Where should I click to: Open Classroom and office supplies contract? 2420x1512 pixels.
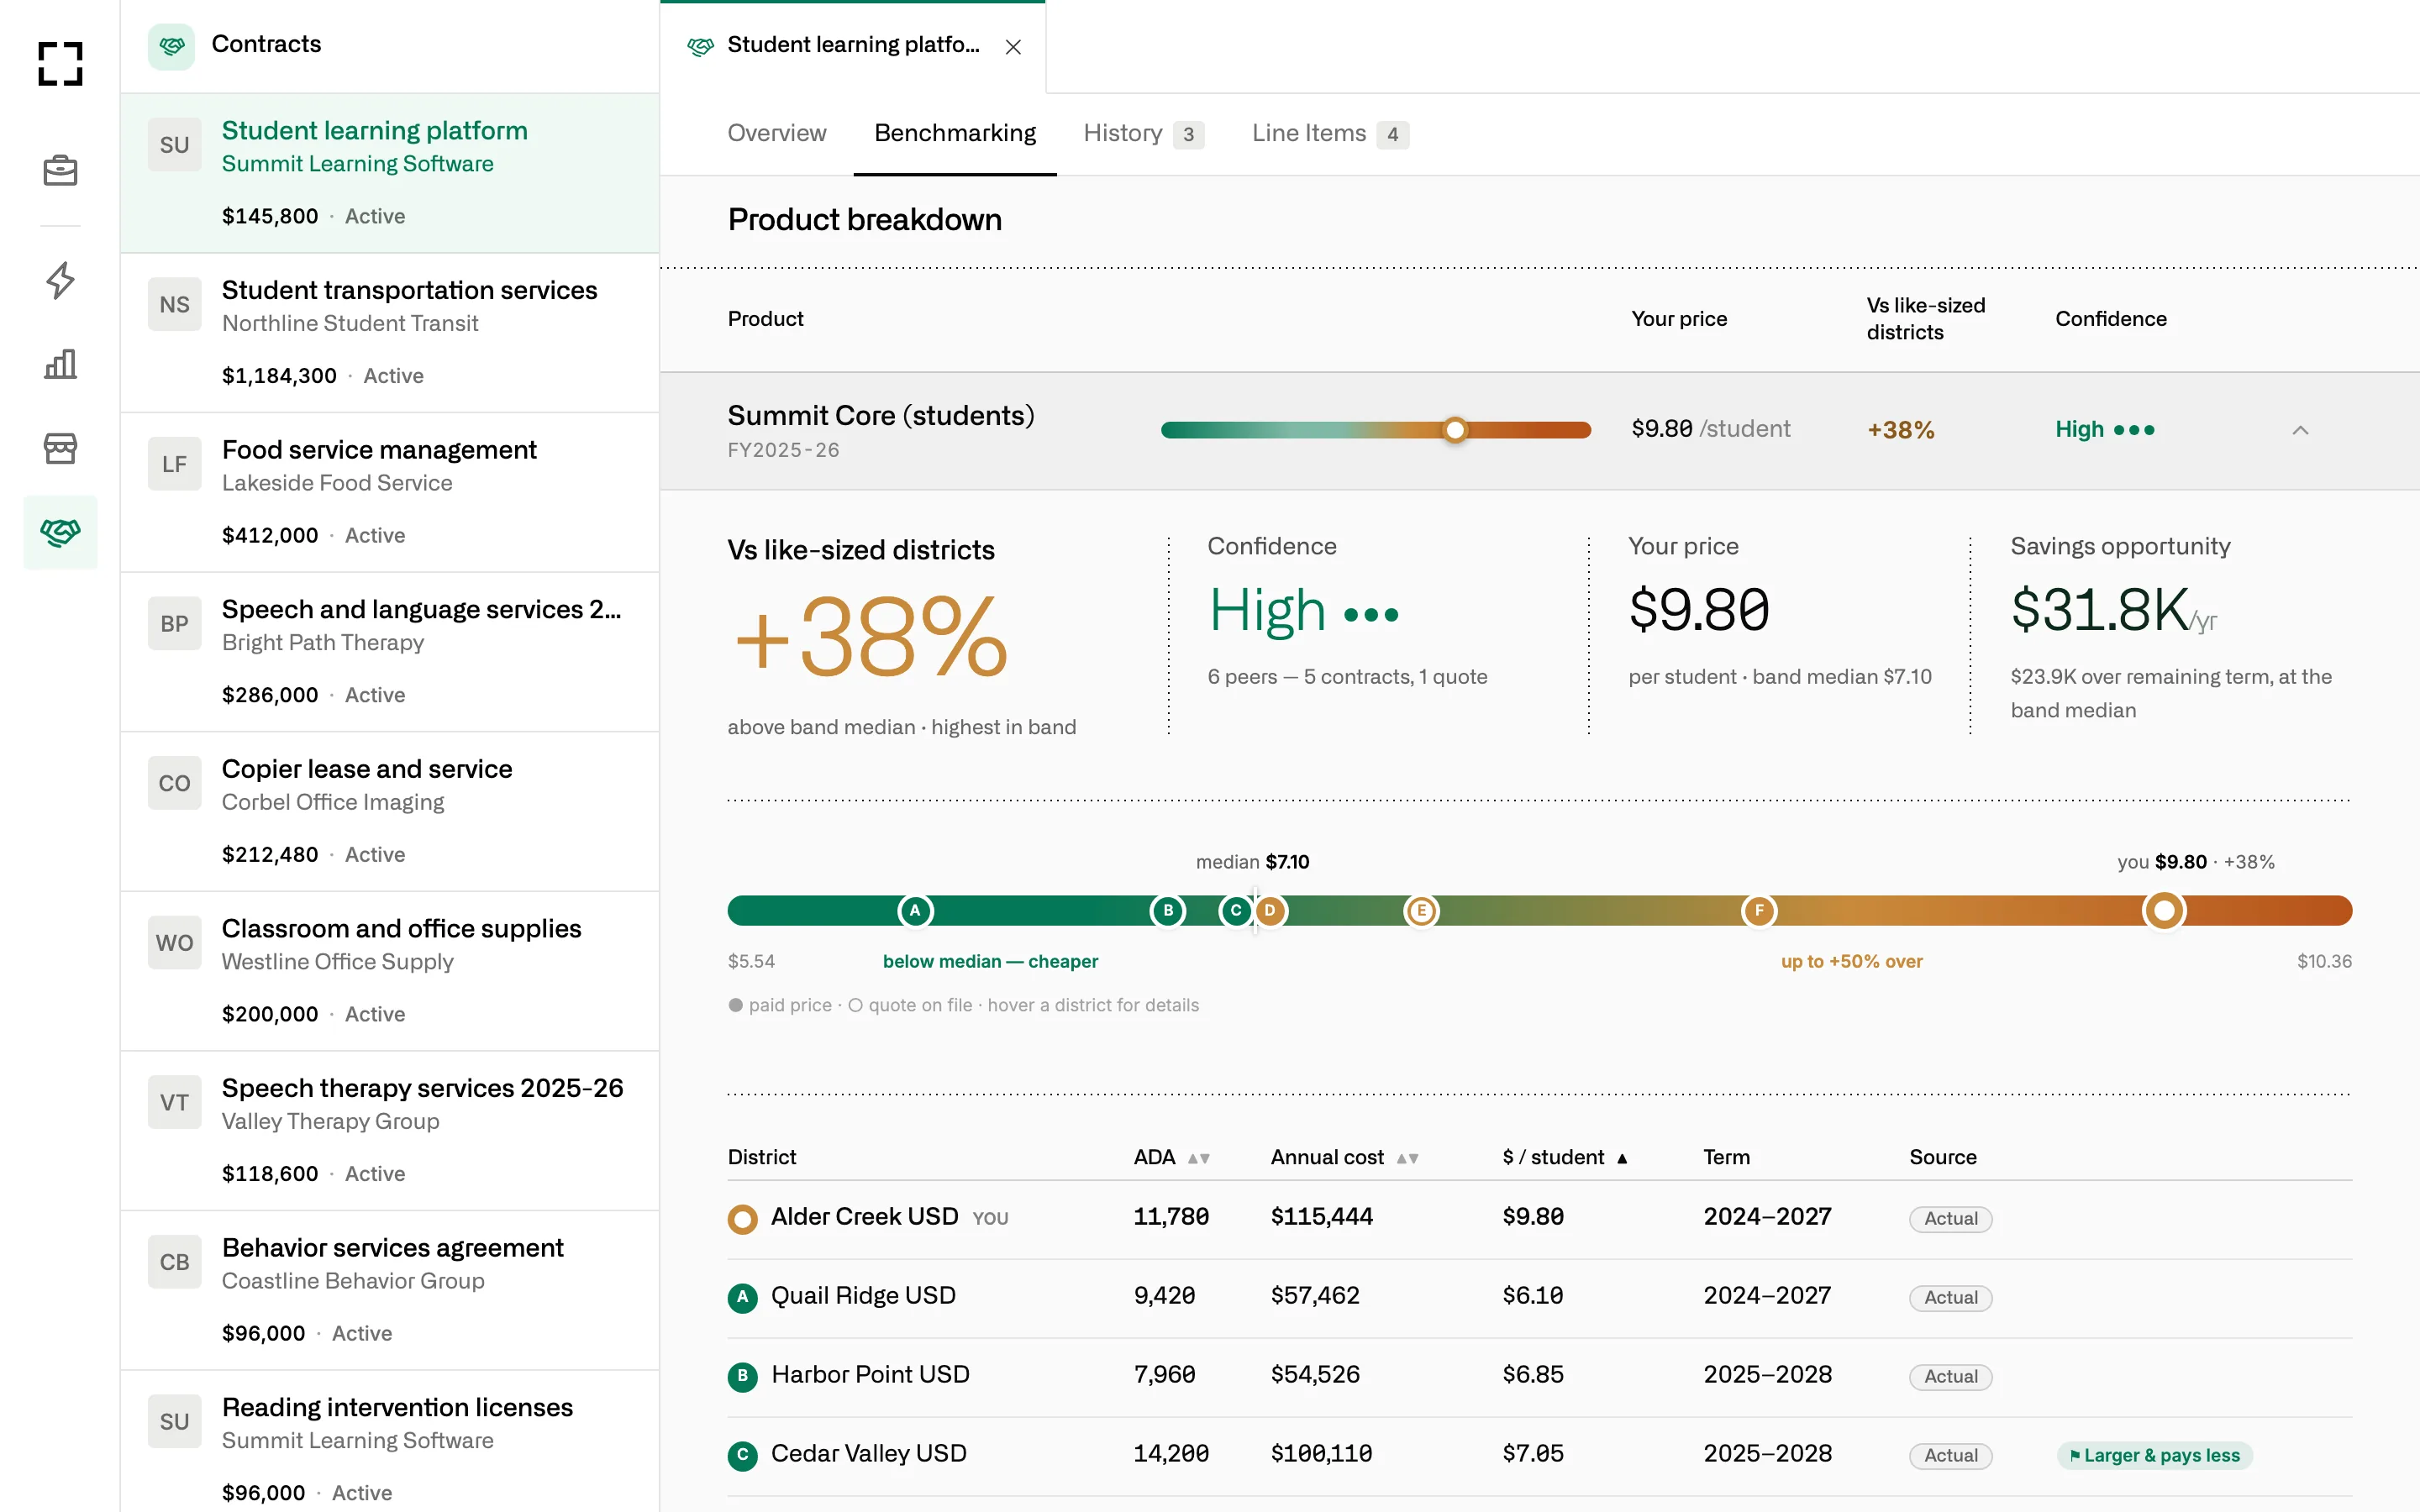click(x=390, y=971)
